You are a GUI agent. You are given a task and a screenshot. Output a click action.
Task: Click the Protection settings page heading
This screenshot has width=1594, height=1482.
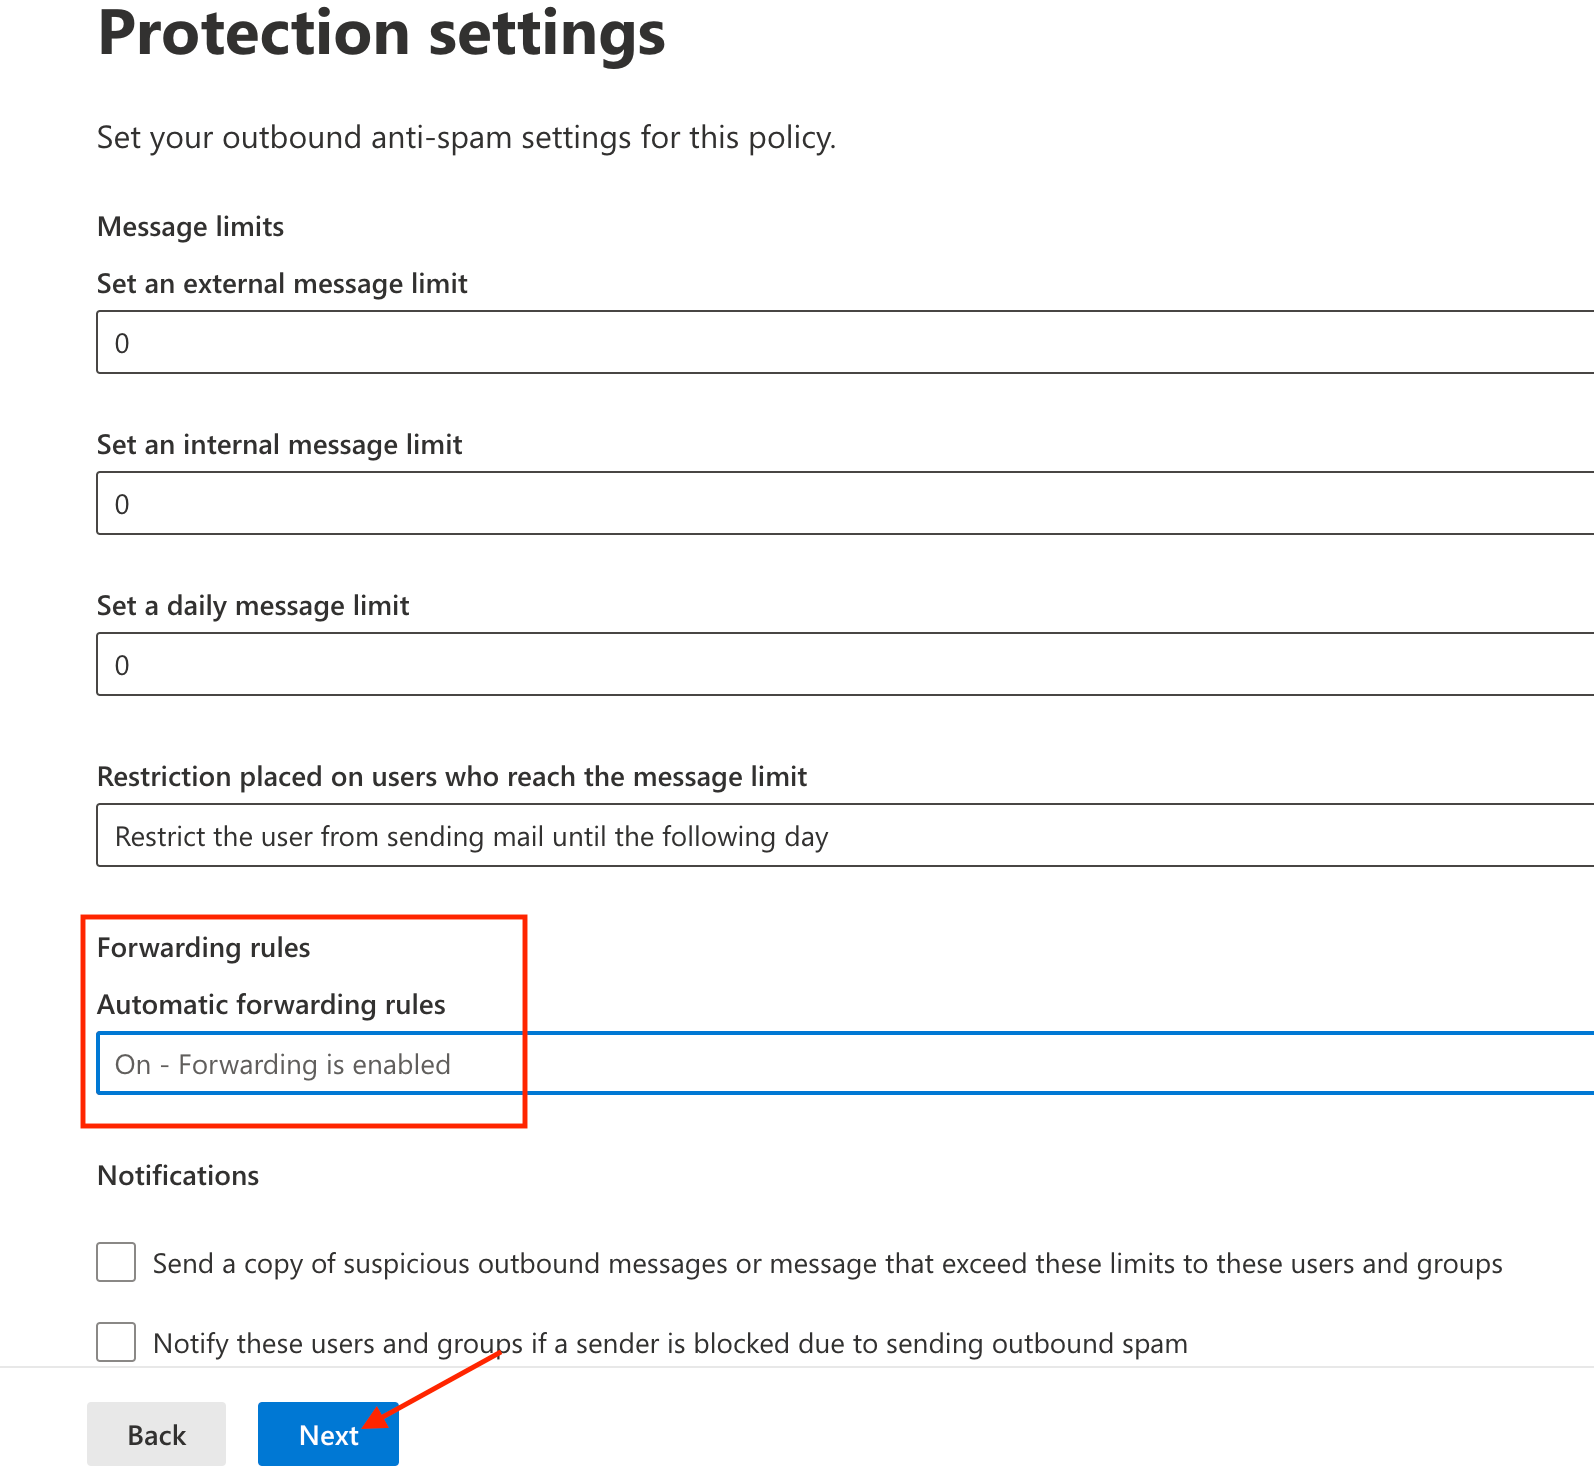coord(381,33)
